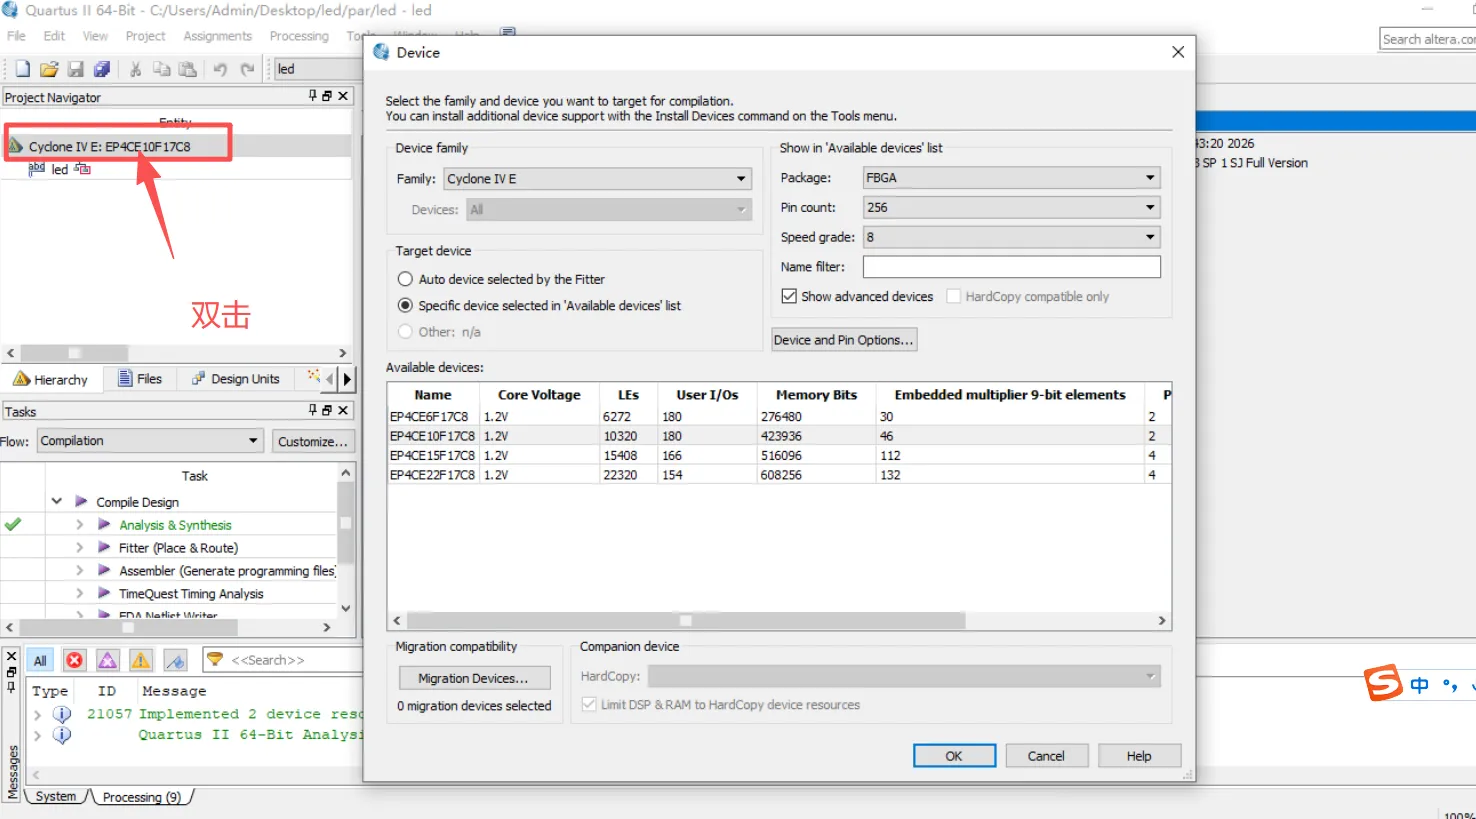Screen dimensions: 1476x819
Task: Open Device and Pin Options
Action: [x=843, y=340]
